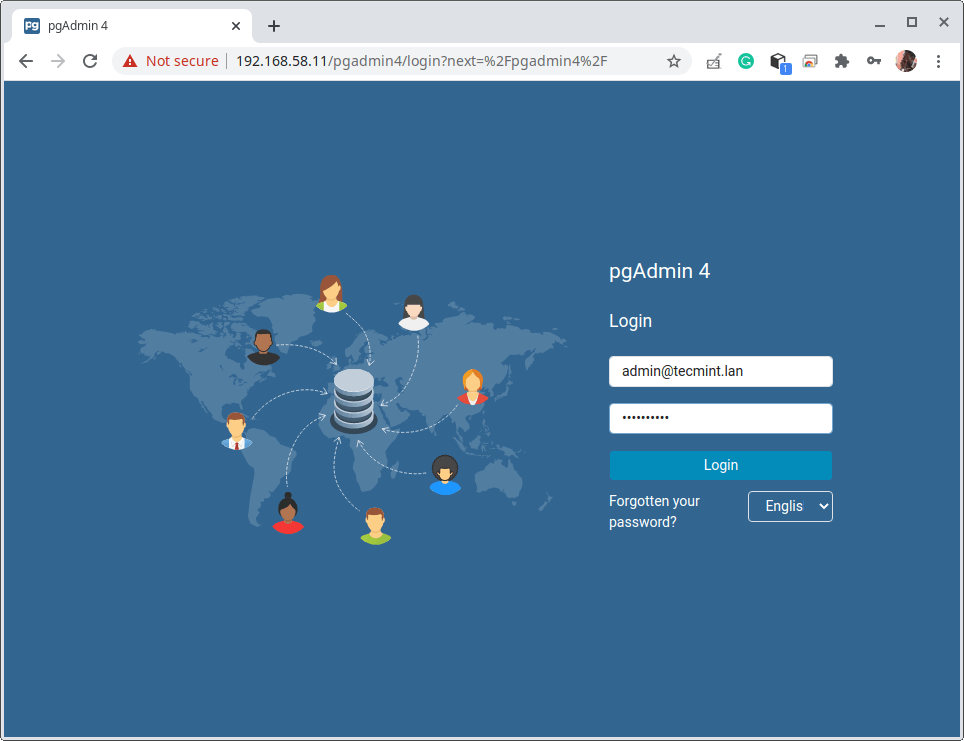
Task: Click the saved passwords key icon
Action: [x=874, y=61]
